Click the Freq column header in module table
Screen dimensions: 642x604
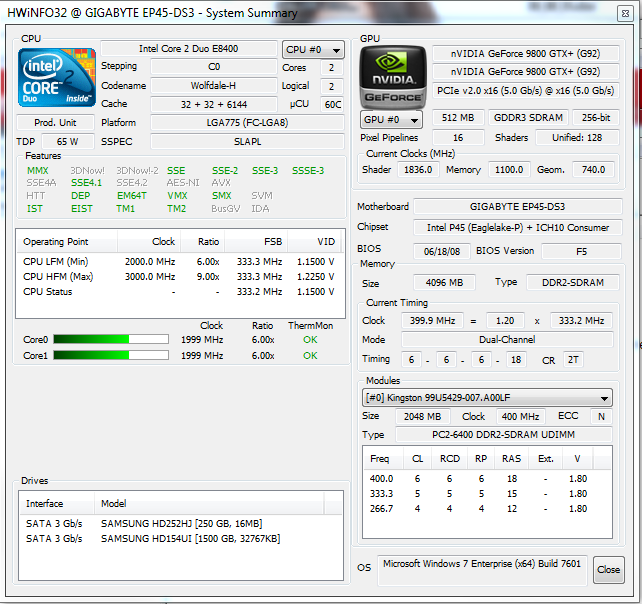[x=383, y=459]
